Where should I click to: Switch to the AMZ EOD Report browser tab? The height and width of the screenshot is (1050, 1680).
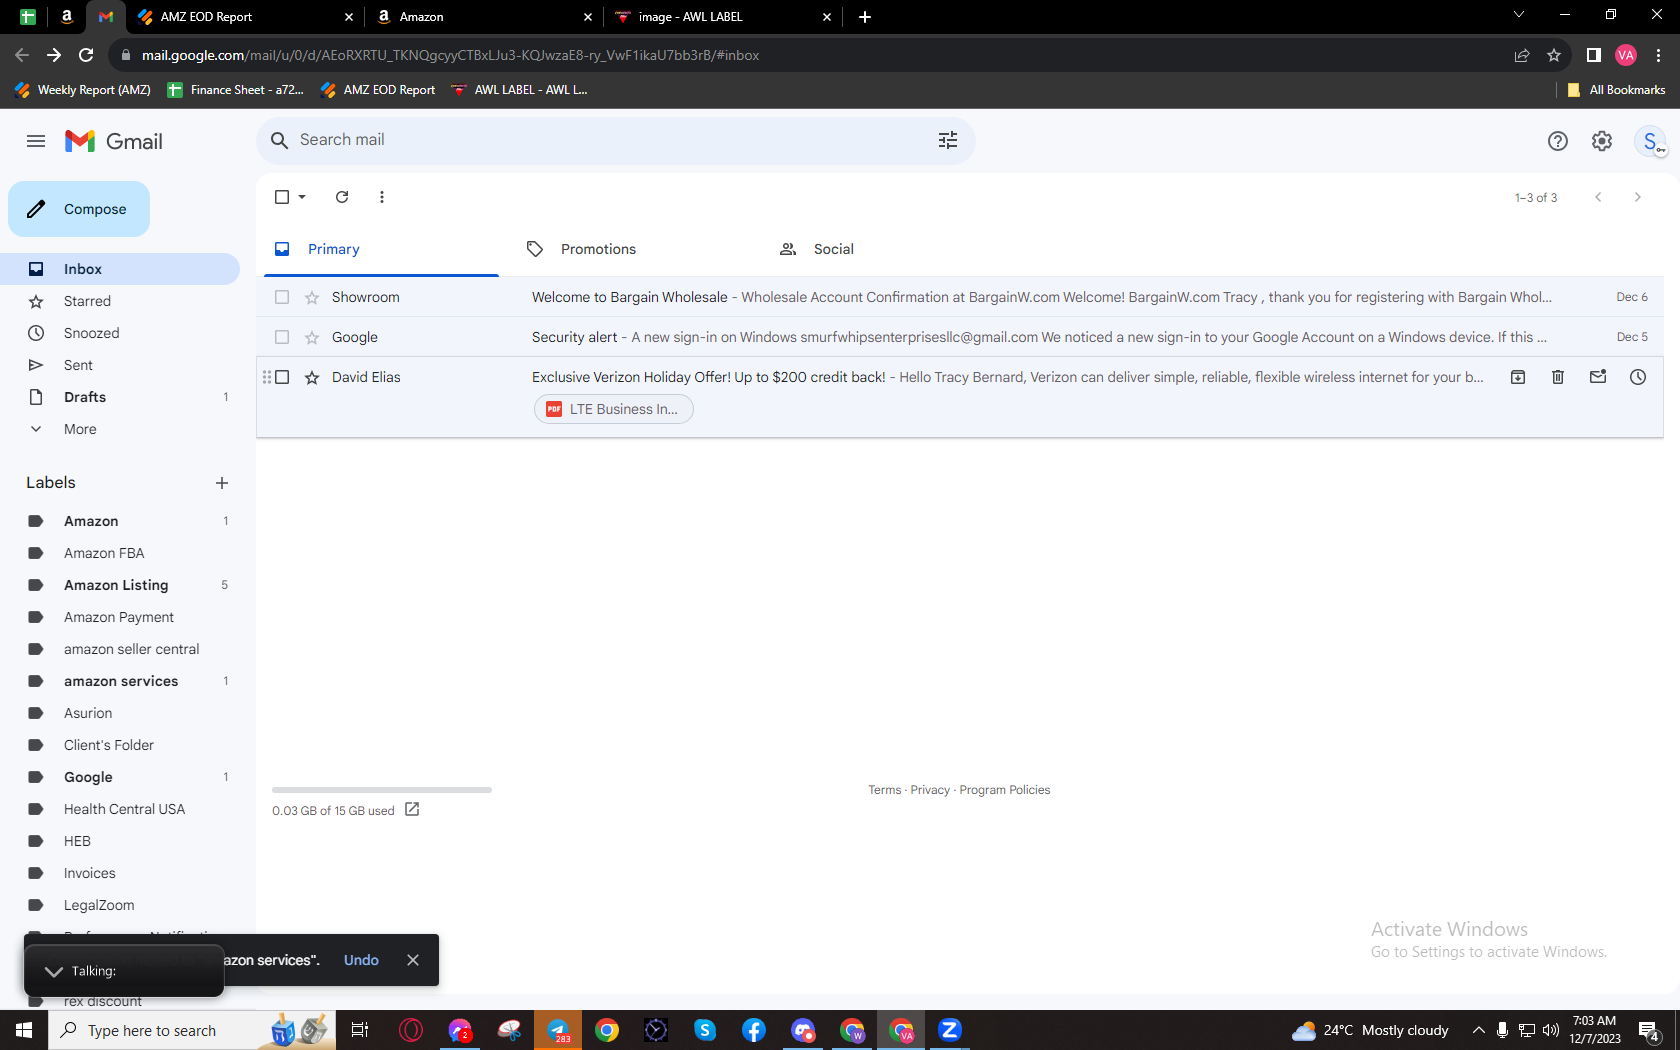245,17
